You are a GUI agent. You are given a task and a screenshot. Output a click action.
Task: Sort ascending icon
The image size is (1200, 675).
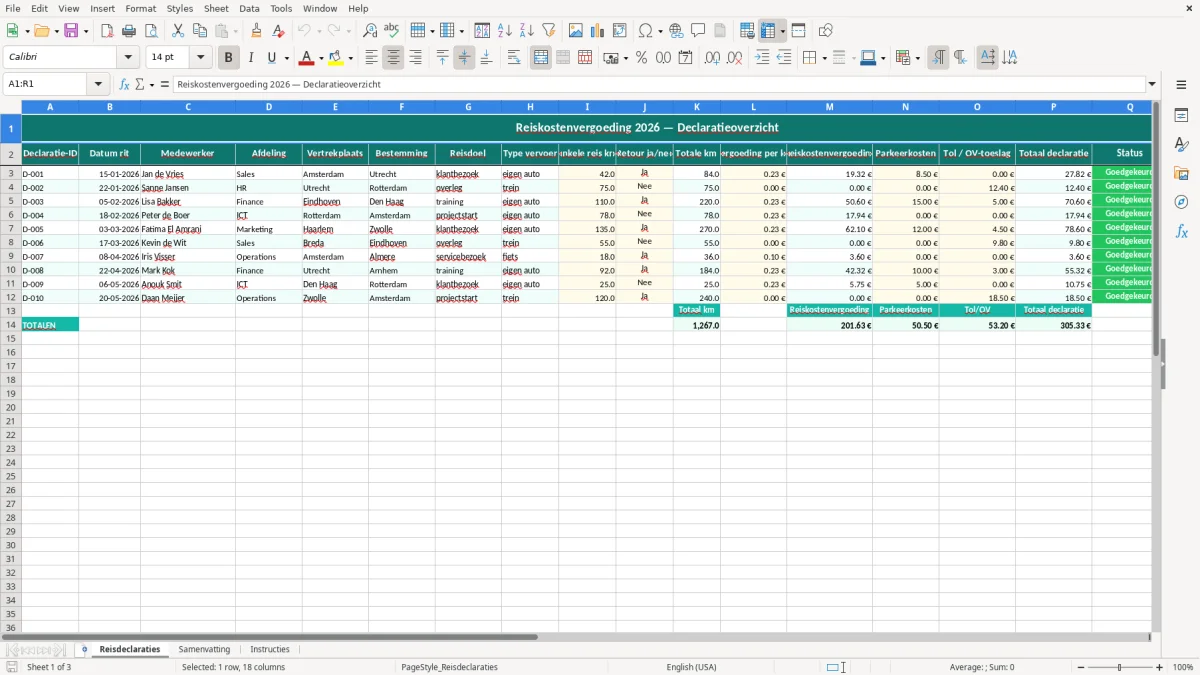click(505, 31)
